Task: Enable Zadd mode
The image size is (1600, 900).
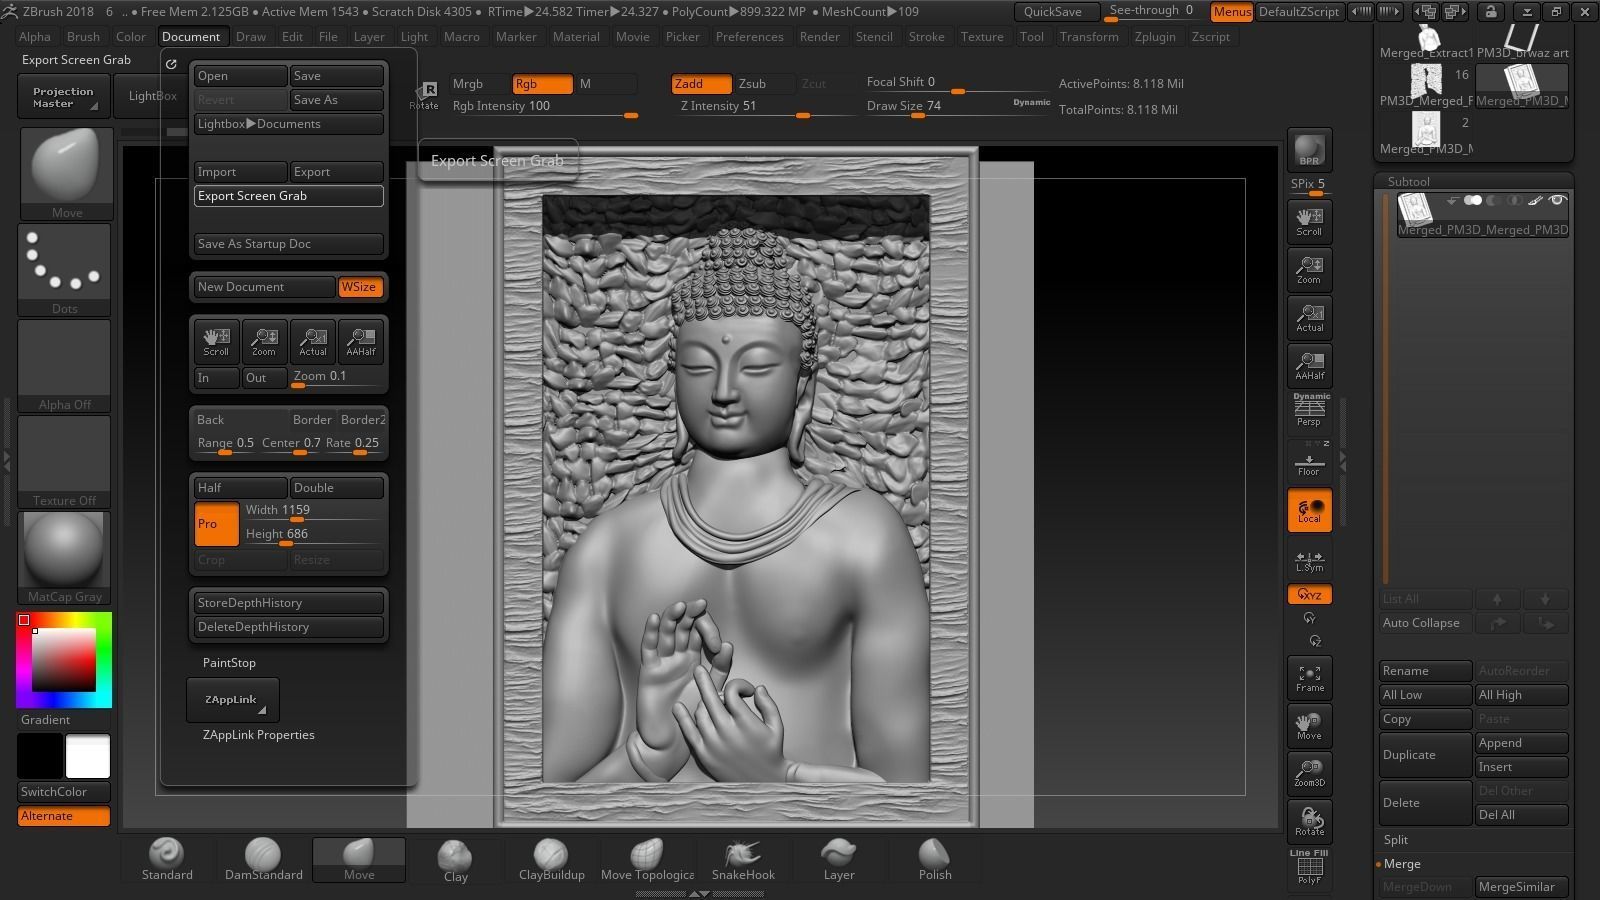Action: (x=701, y=84)
